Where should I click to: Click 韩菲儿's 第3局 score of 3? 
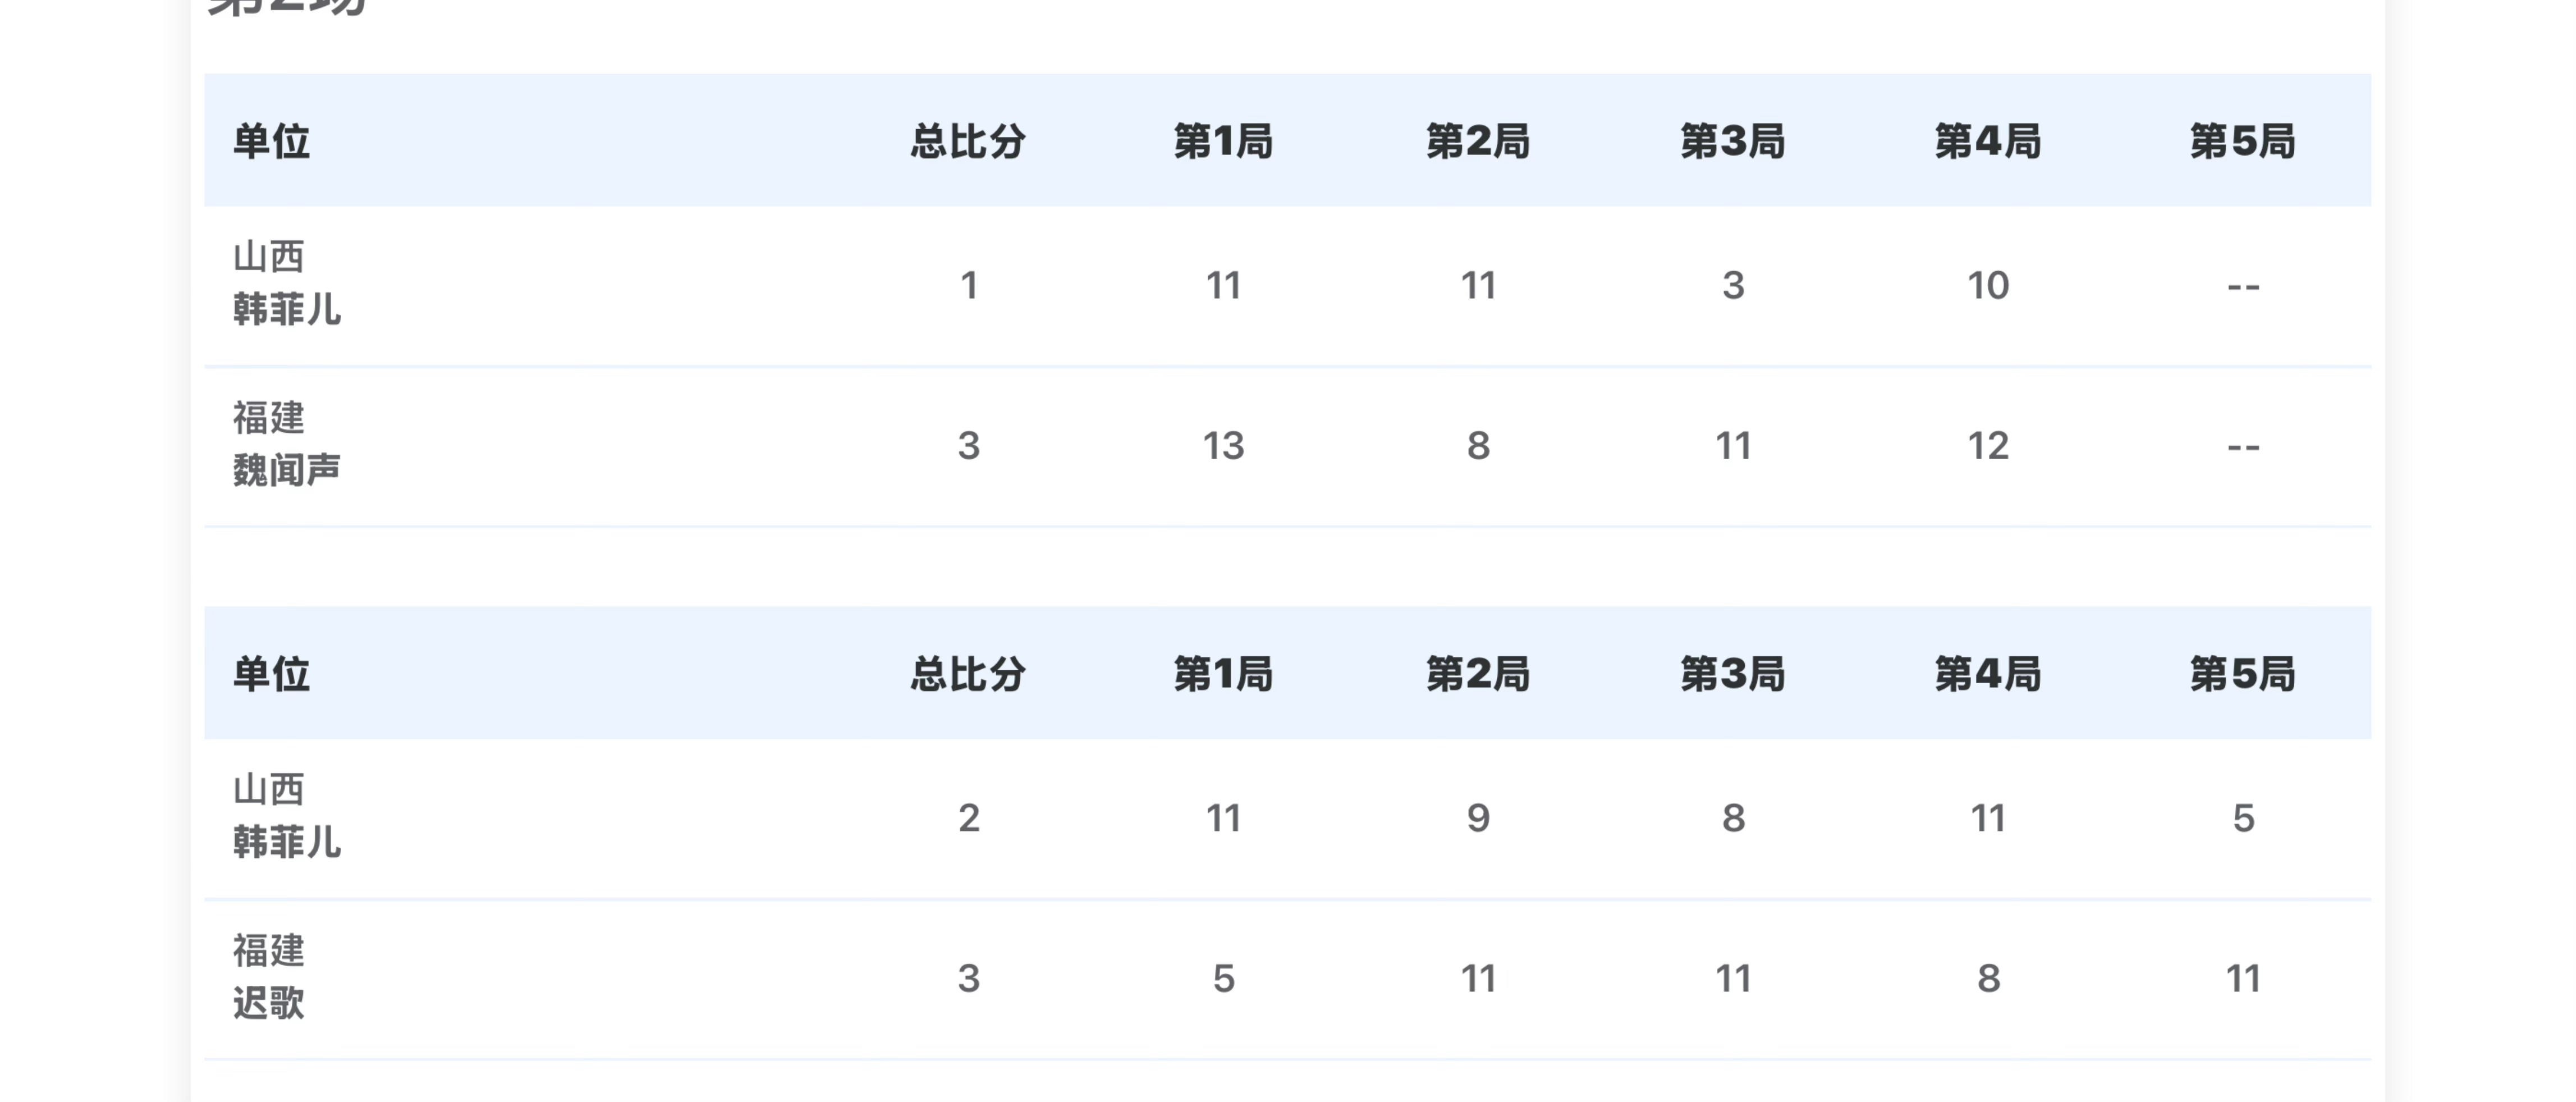1732,286
